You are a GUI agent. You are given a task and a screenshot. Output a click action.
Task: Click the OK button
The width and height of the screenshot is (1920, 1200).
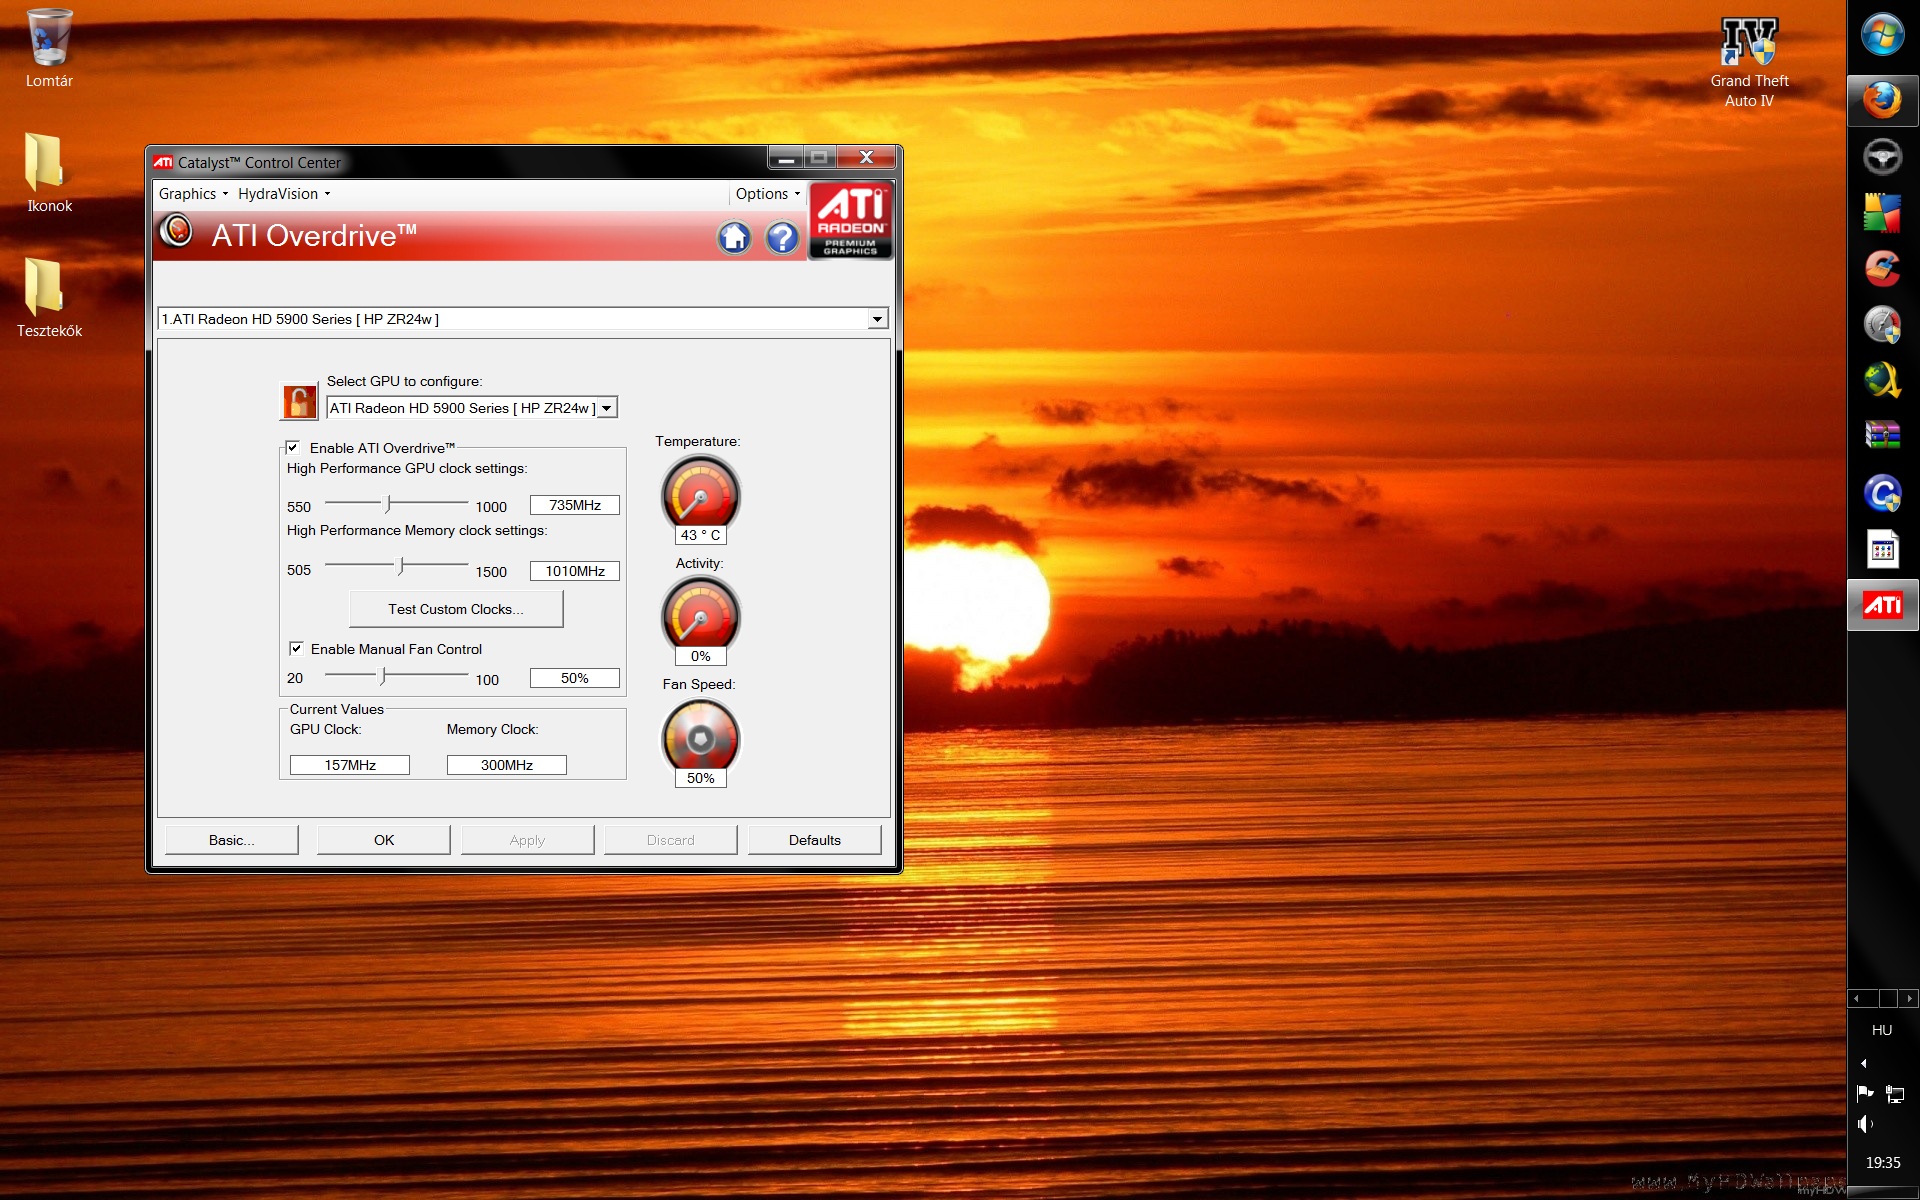click(384, 840)
